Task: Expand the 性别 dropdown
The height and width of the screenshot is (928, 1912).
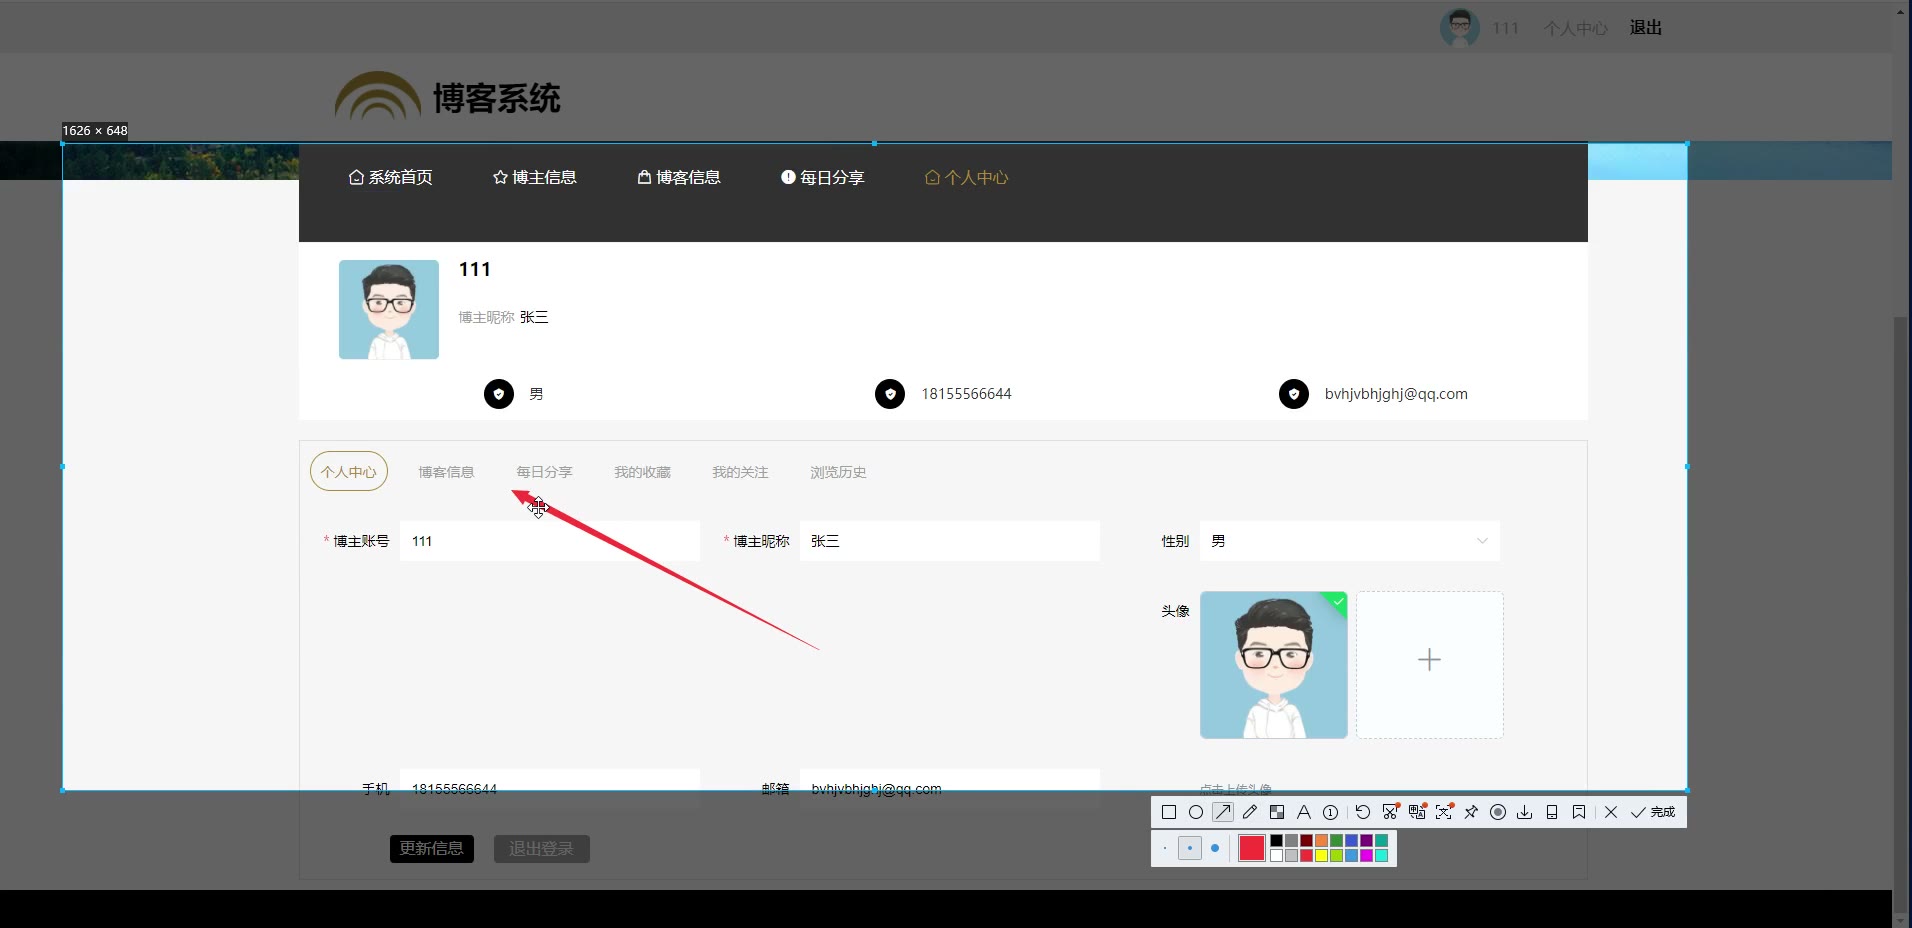Action: tap(1350, 541)
